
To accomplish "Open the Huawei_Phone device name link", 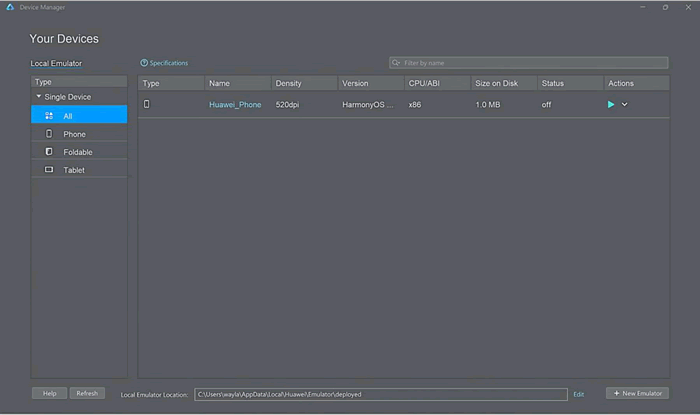I will pyautogui.click(x=235, y=104).
